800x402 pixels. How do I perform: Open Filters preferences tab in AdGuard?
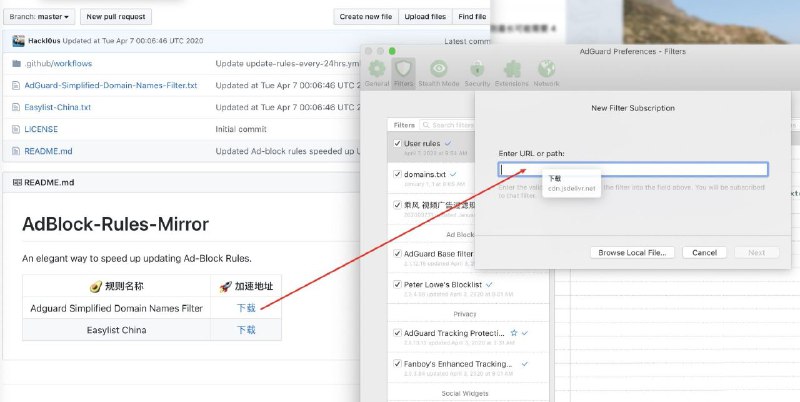404,73
